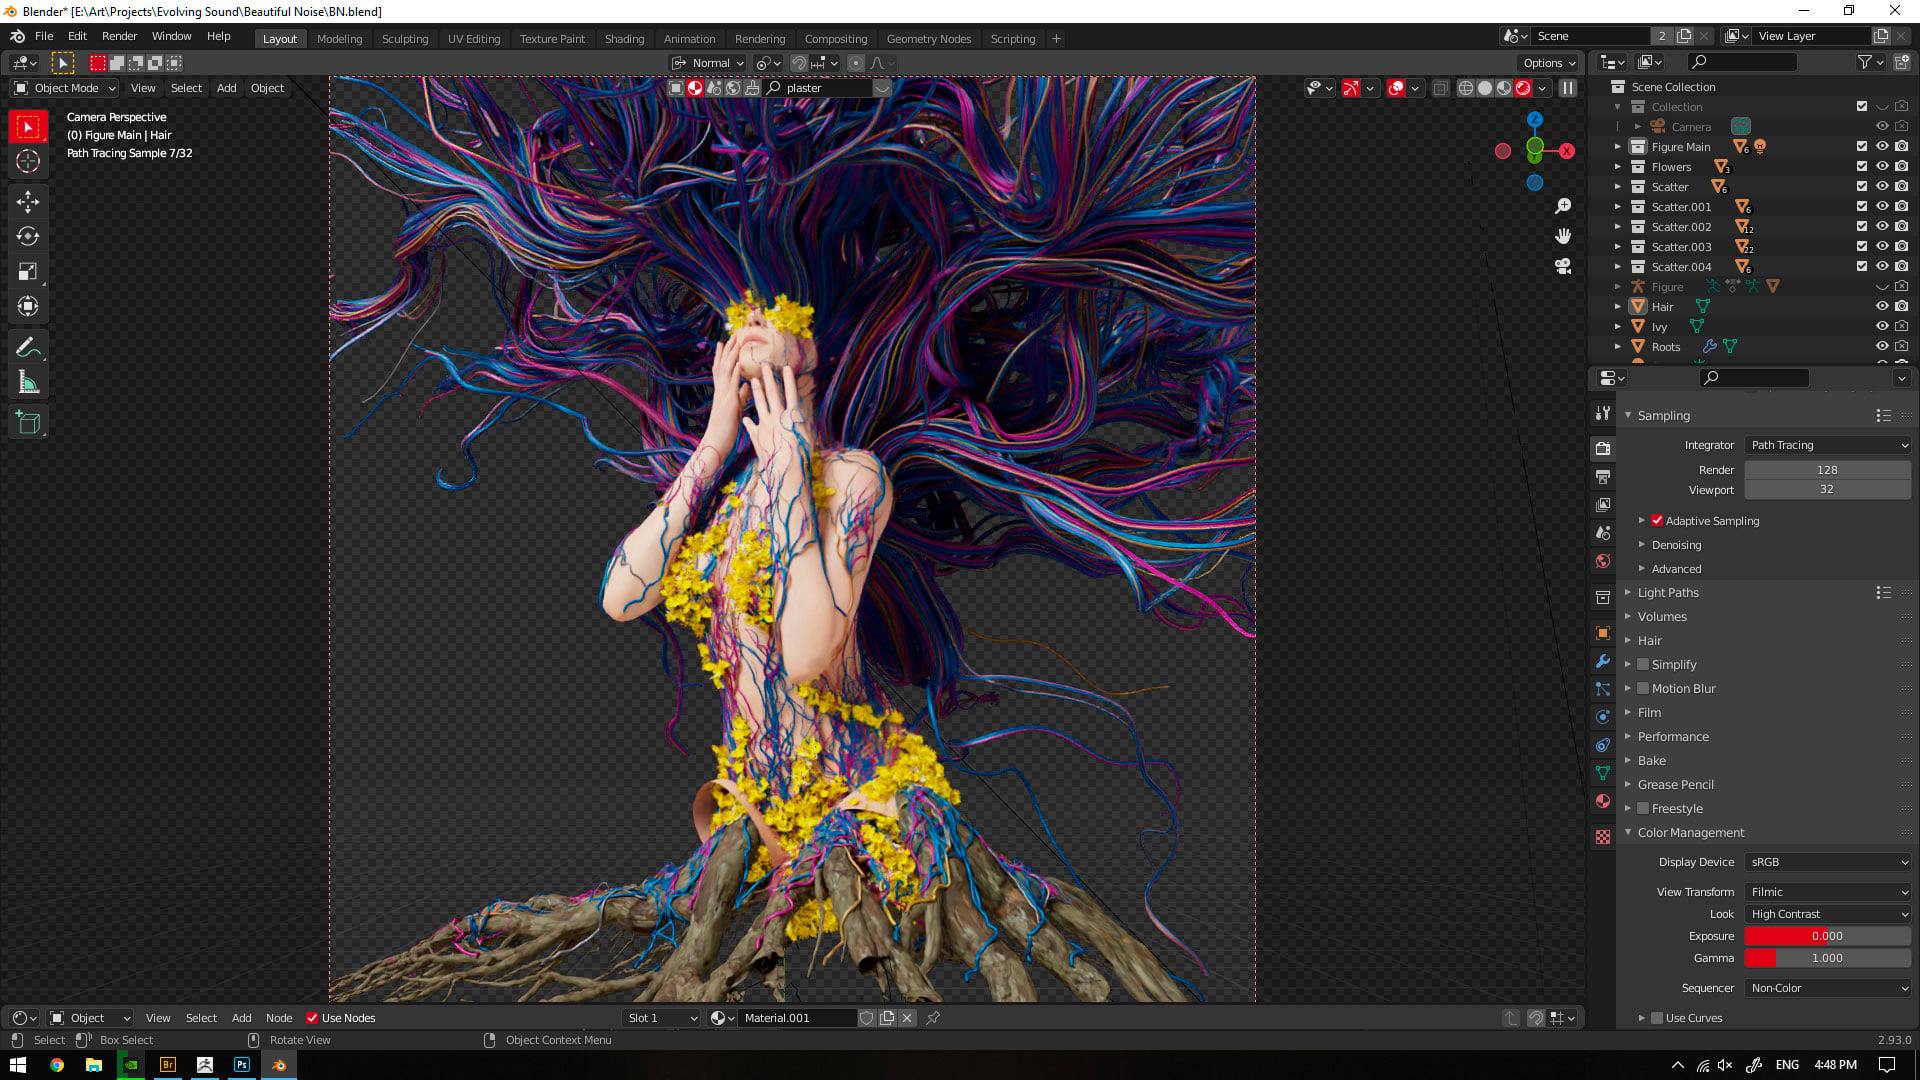
Task: Select the Rotate tool
Action: [x=28, y=236]
